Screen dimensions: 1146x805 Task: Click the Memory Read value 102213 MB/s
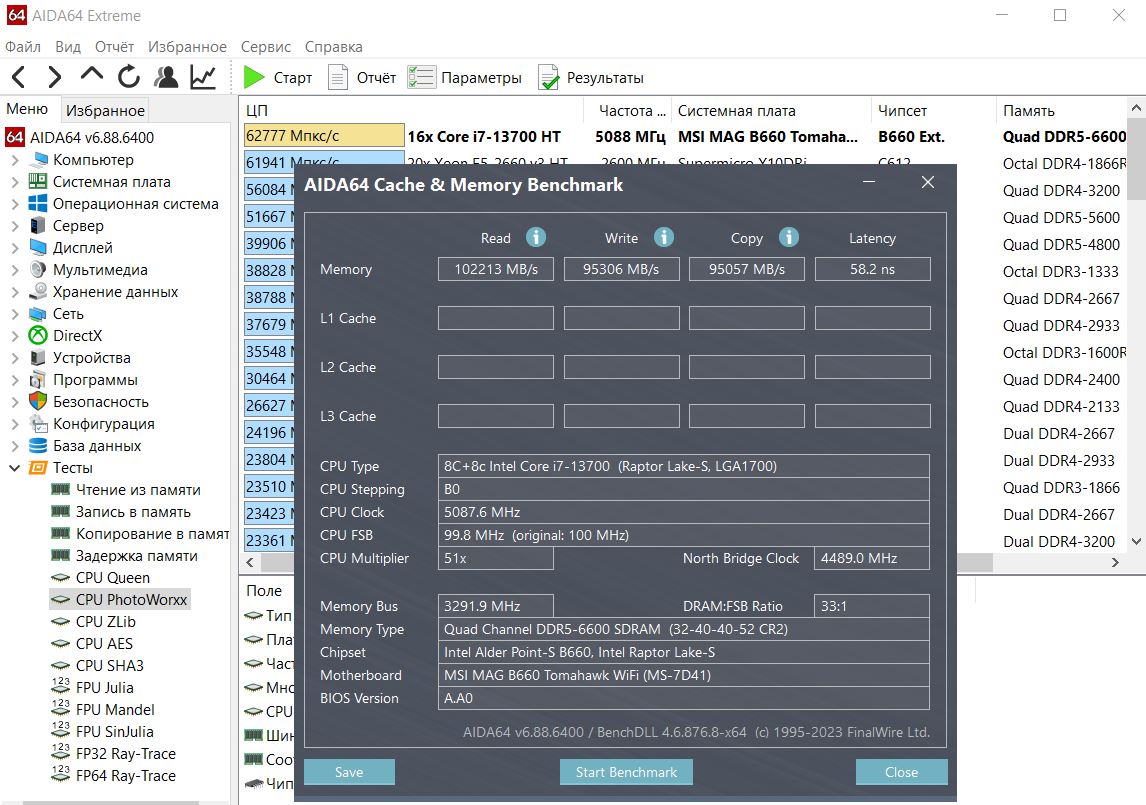[496, 269]
